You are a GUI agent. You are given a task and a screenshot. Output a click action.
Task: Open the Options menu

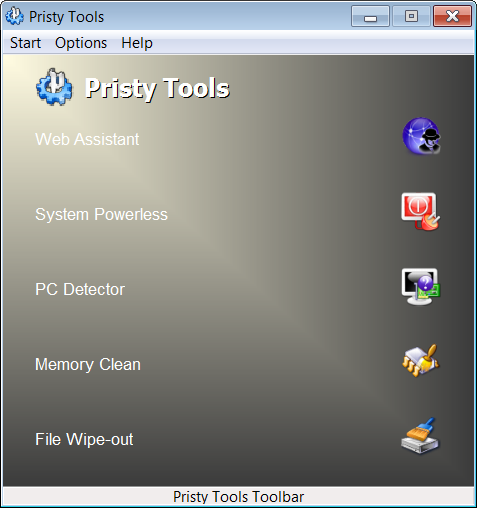81,43
